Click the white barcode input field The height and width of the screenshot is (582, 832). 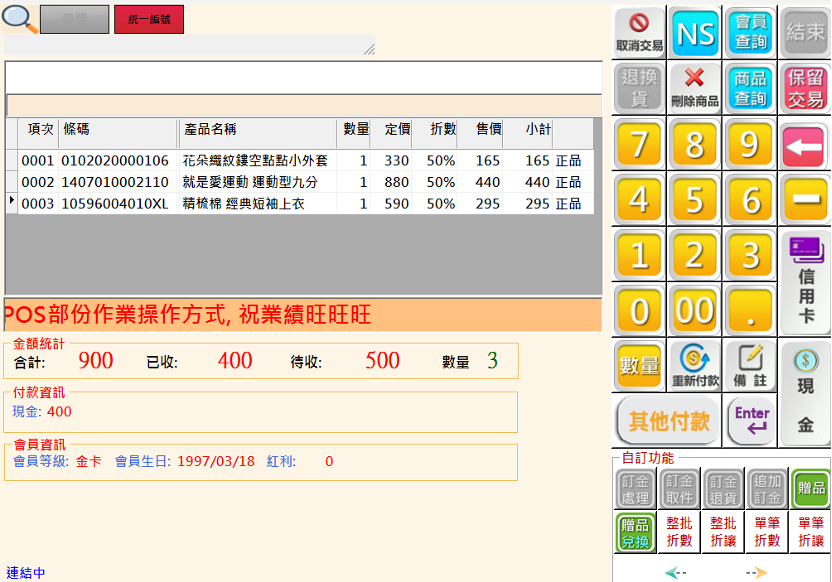(304, 79)
